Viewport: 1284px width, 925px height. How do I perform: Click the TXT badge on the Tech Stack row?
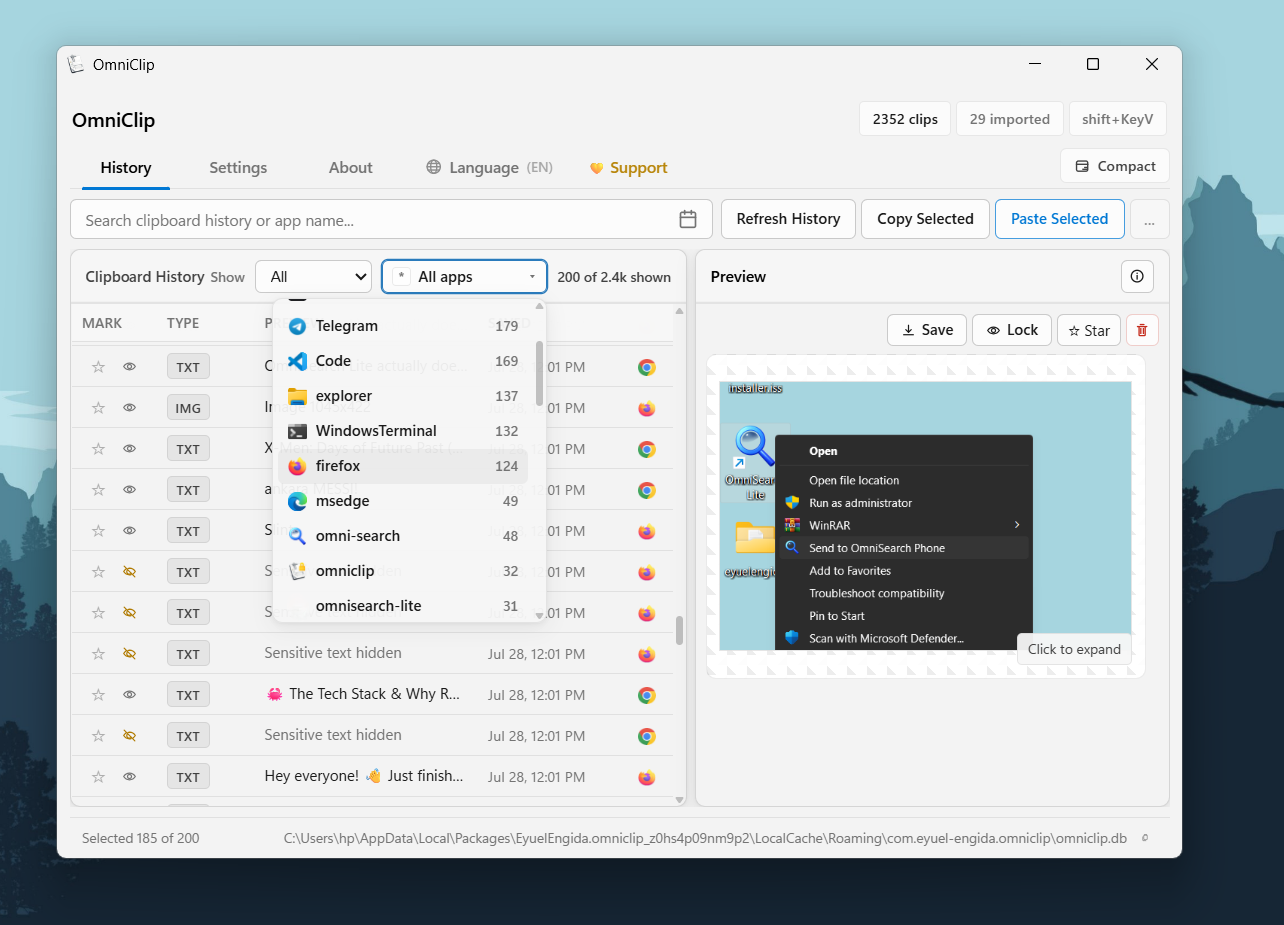(188, 695)
